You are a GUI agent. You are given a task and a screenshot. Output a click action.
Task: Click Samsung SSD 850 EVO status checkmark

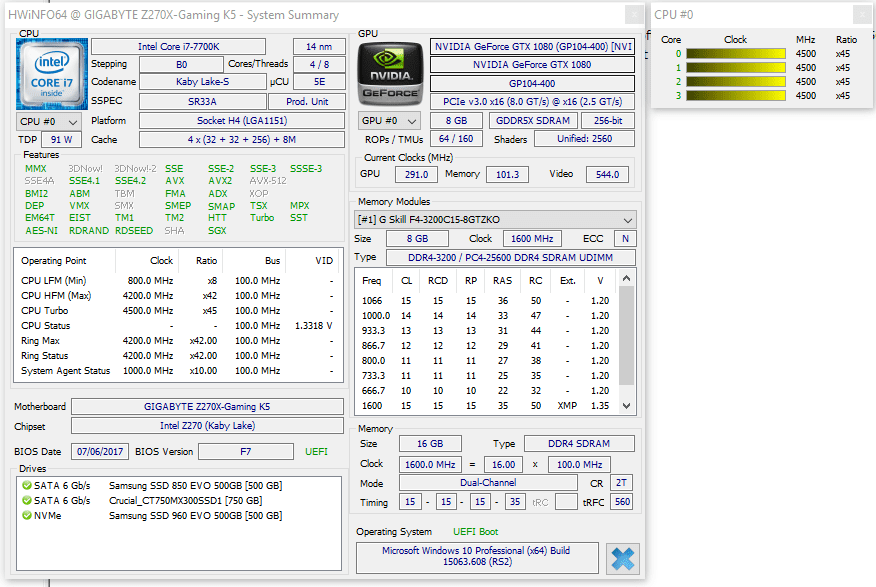(26, 485)
